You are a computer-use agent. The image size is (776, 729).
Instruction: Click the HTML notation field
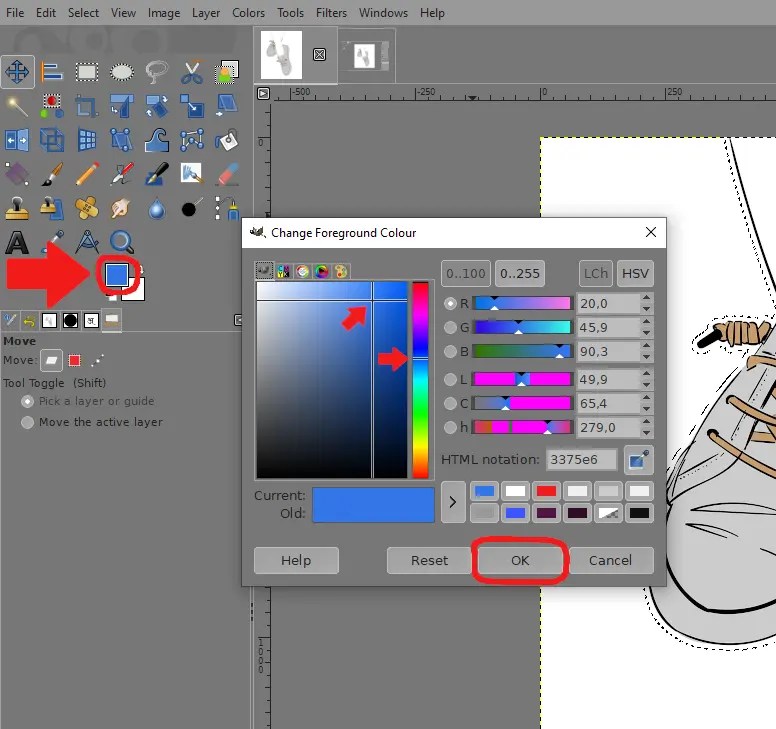coord(582,460)
